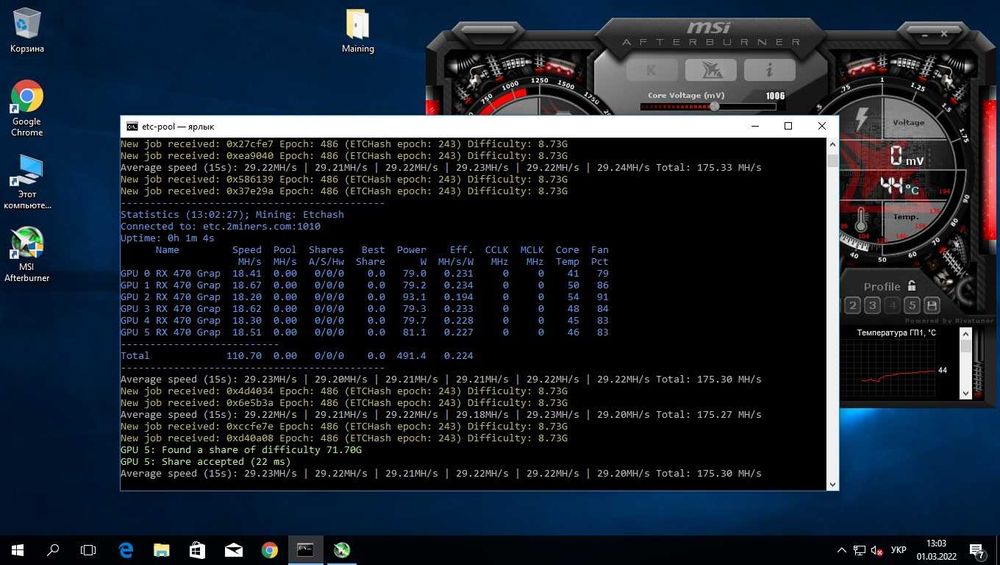Click 'GPU 5: Share accepted (22 ms)' line
Image resolution: width=1000 pixels, height=565 pixels.
(x=205, y=462)
